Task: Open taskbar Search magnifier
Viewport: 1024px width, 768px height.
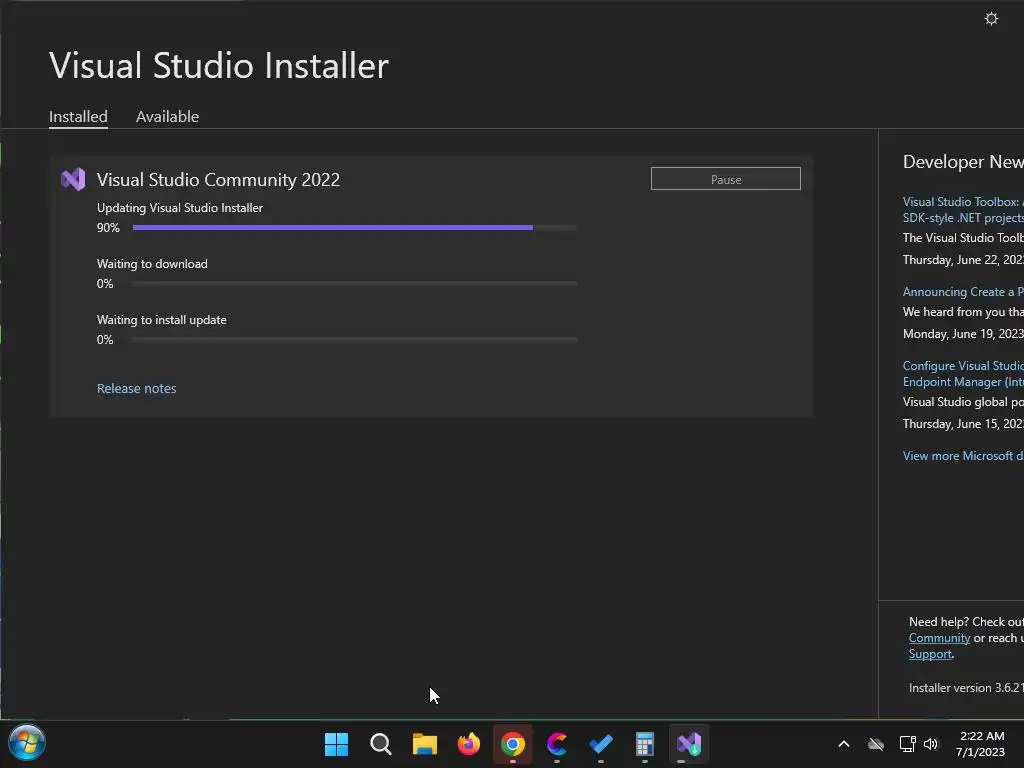Action: tap(381, 744)
